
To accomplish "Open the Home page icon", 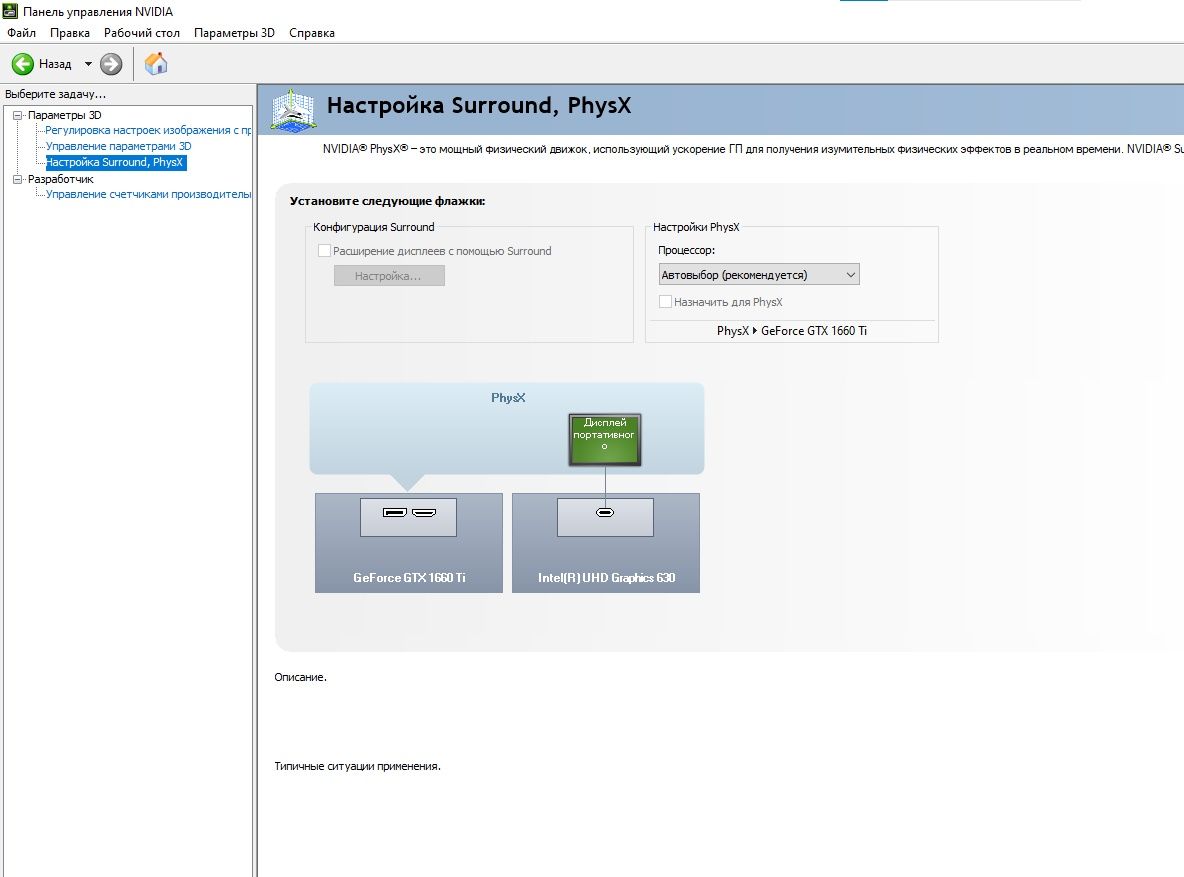I will tap(156, 63).
